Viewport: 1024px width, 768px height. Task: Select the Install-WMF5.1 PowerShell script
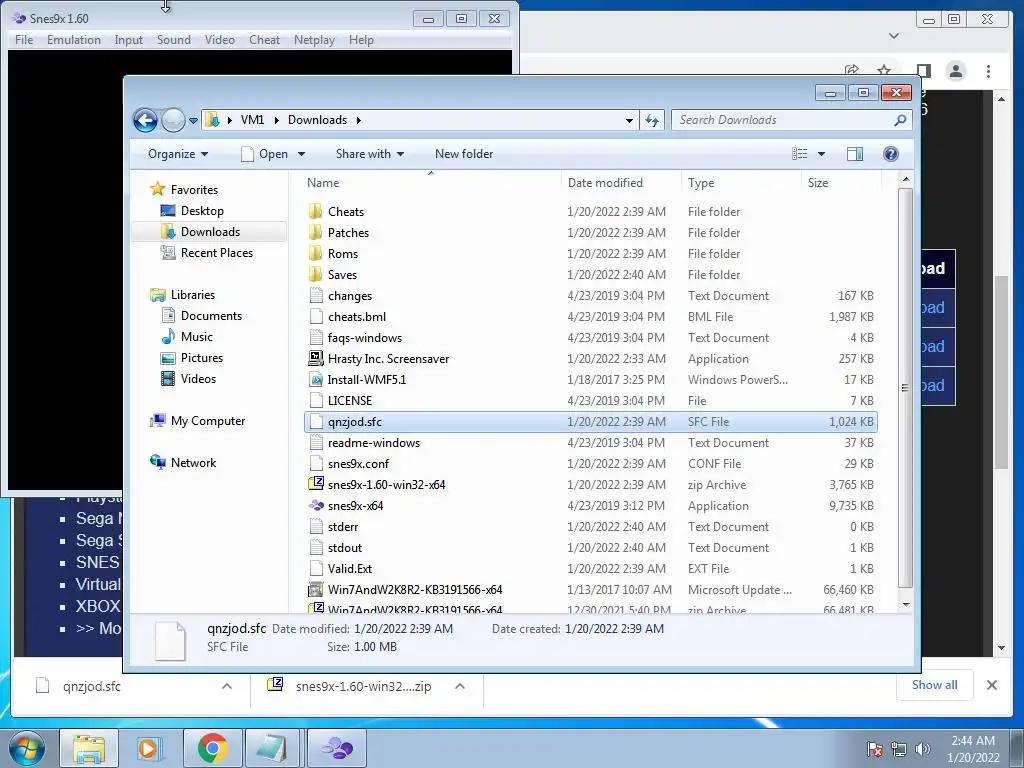(366, 379)
